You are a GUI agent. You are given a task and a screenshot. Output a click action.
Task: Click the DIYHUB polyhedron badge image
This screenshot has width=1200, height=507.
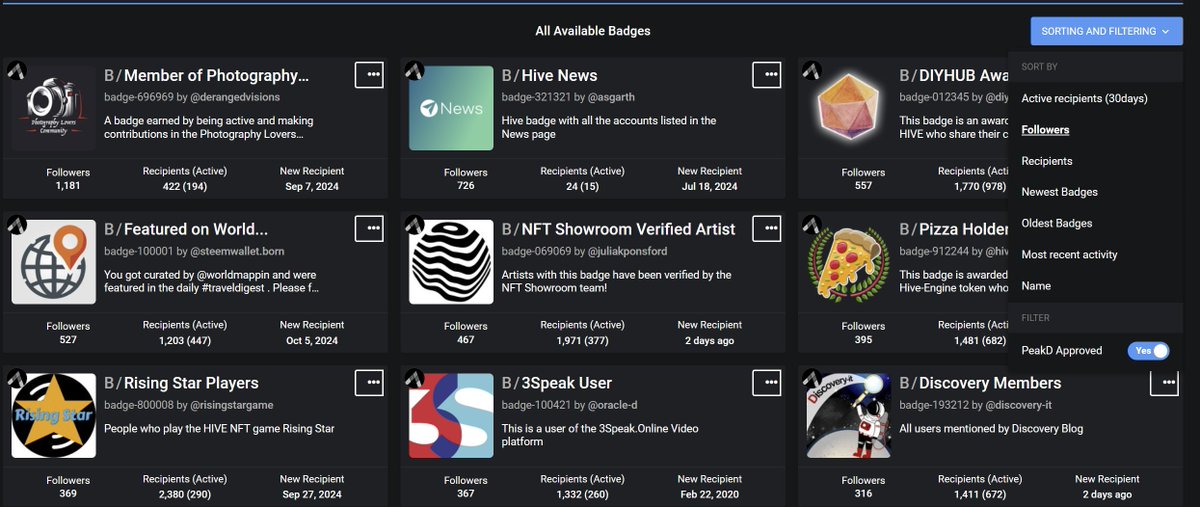[x=848, y=108]
